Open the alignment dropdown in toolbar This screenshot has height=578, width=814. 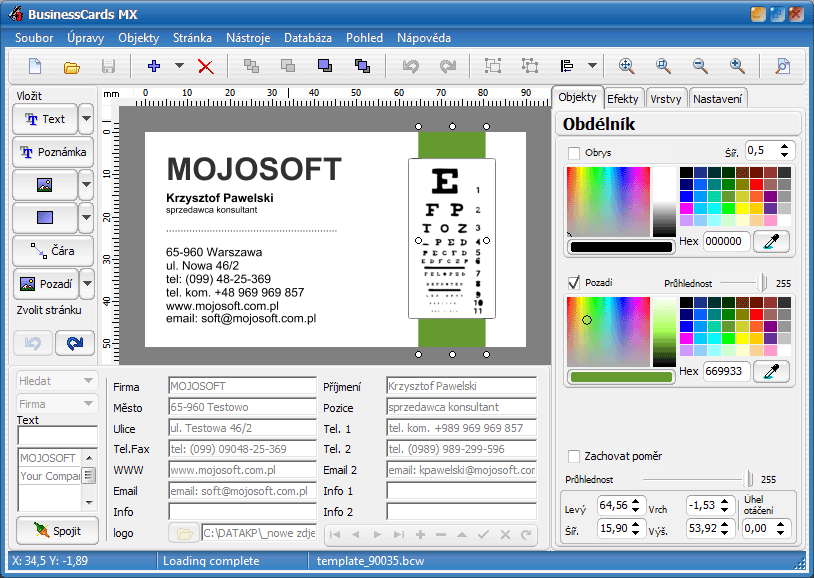[592, 67]
